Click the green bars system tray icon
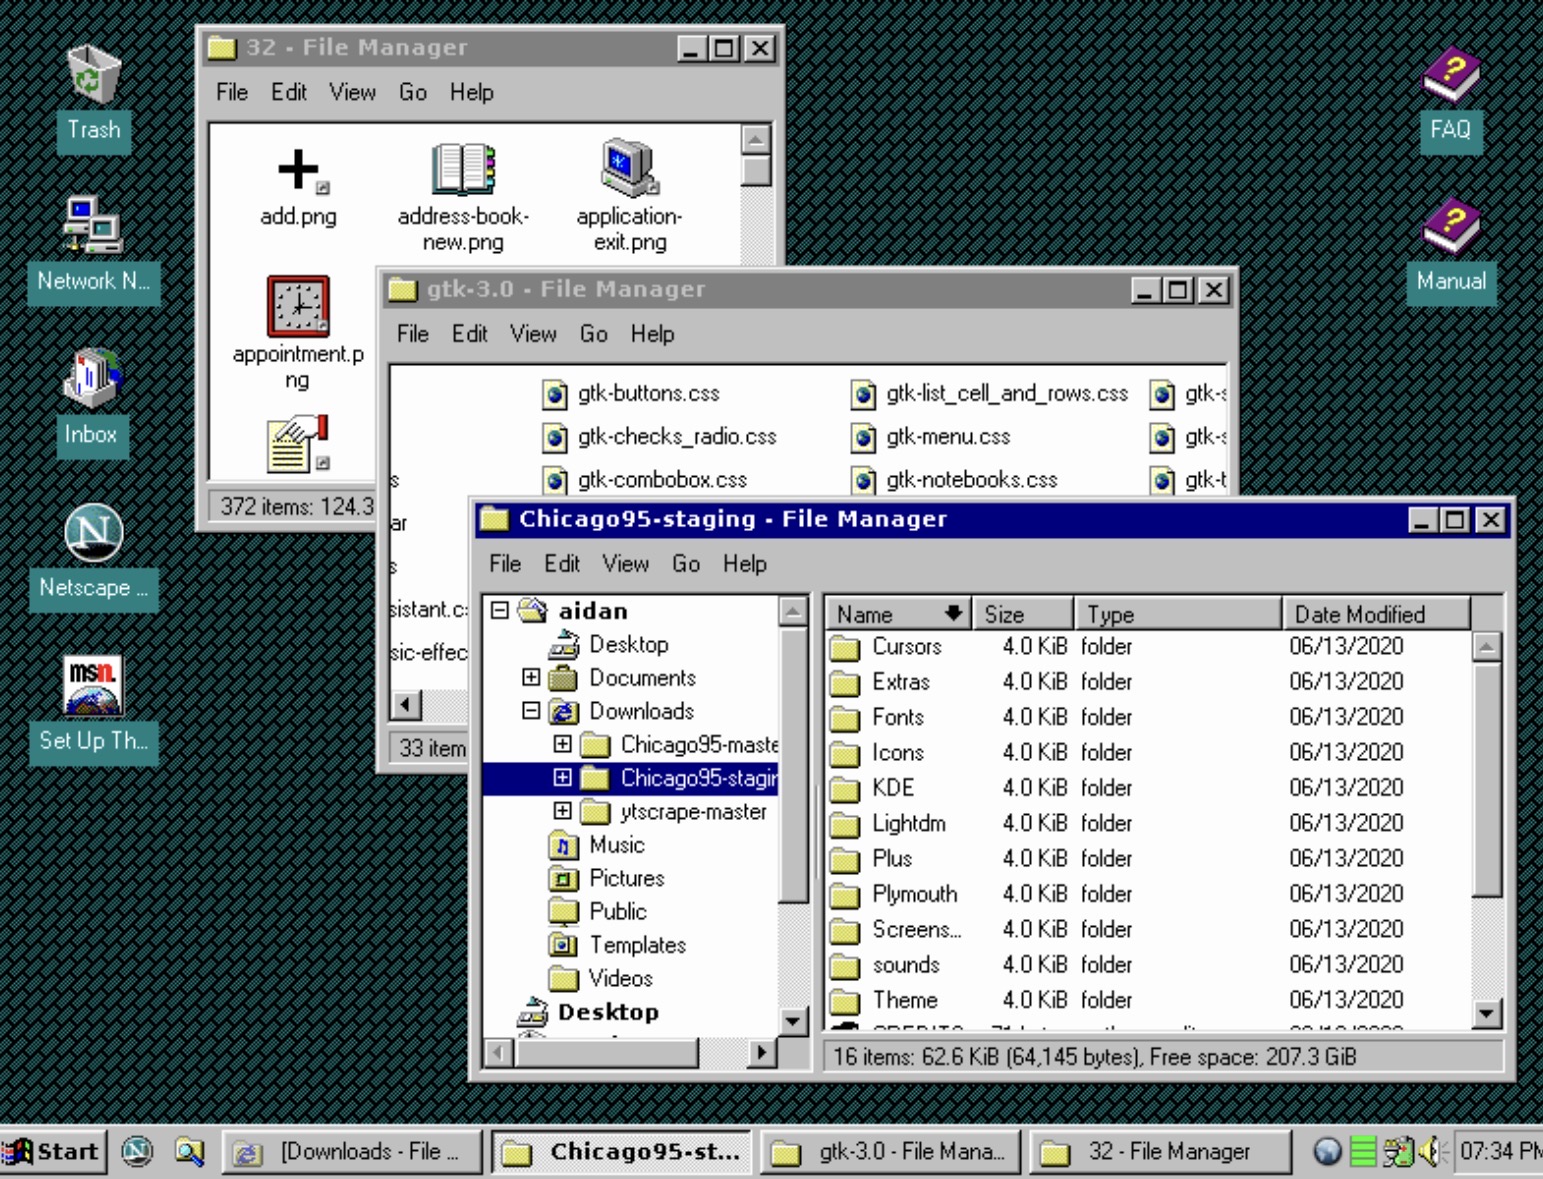Image resolution: width=1543 pixels, height=1179 pixels. (1362, 1152)
